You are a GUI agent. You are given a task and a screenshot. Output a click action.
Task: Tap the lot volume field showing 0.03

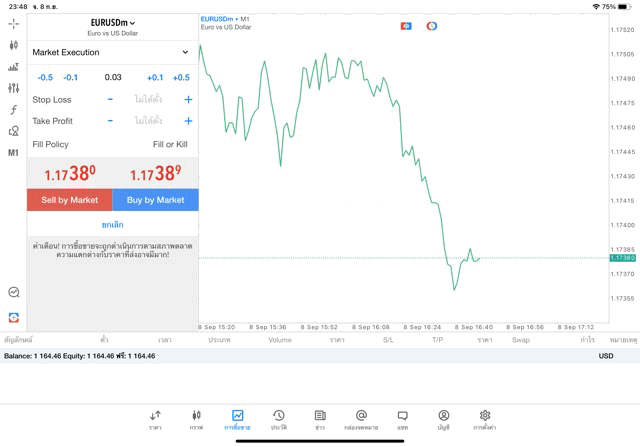coord(112,78)
